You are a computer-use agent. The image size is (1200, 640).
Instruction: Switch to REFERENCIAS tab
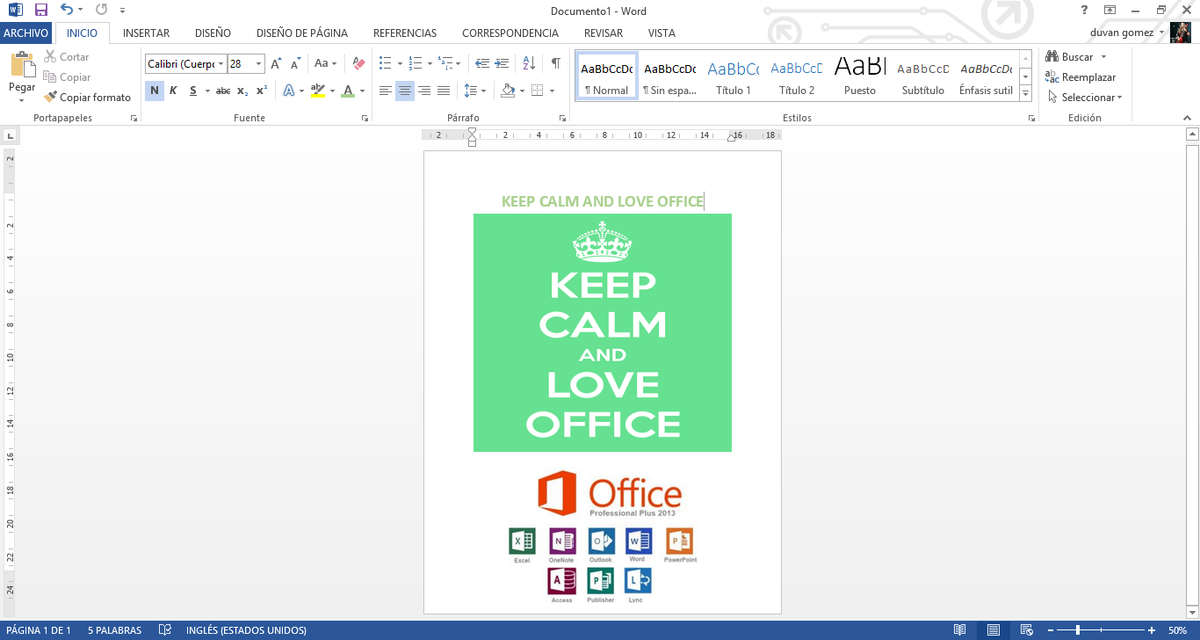(x=405, y=33)
